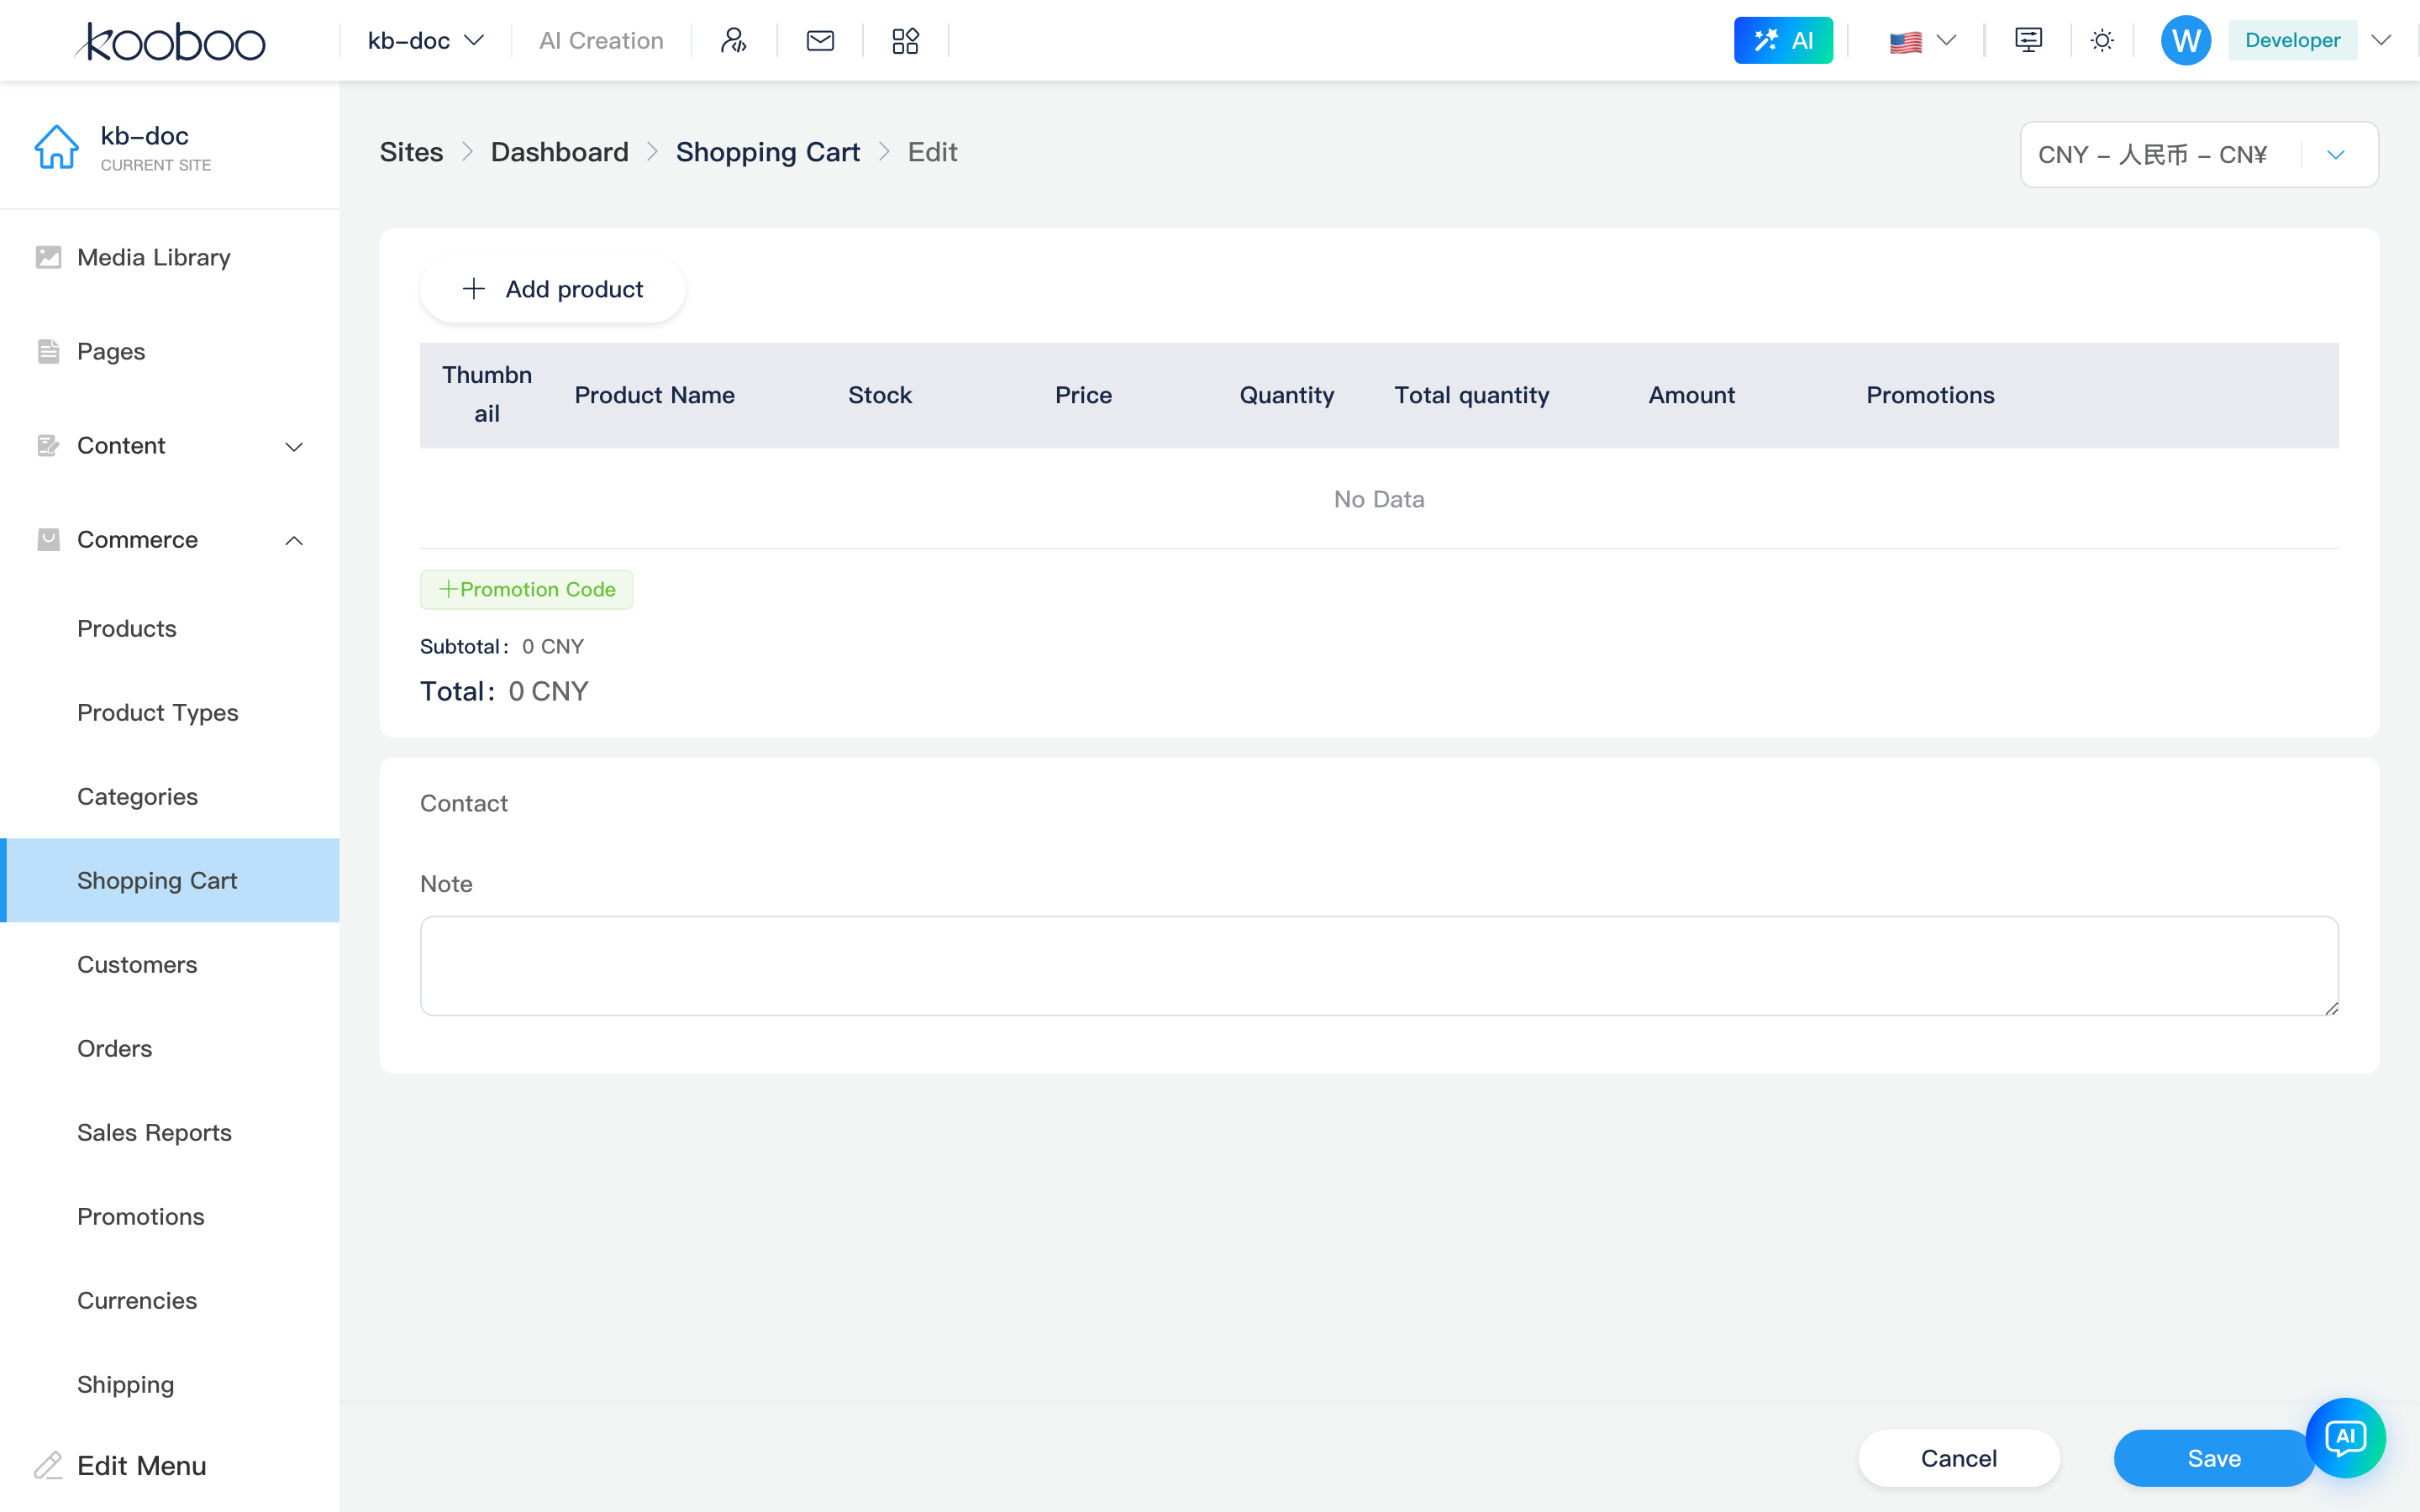Click the Developer role badge
The image size is (2420, 1512).
coord(2292,40)
